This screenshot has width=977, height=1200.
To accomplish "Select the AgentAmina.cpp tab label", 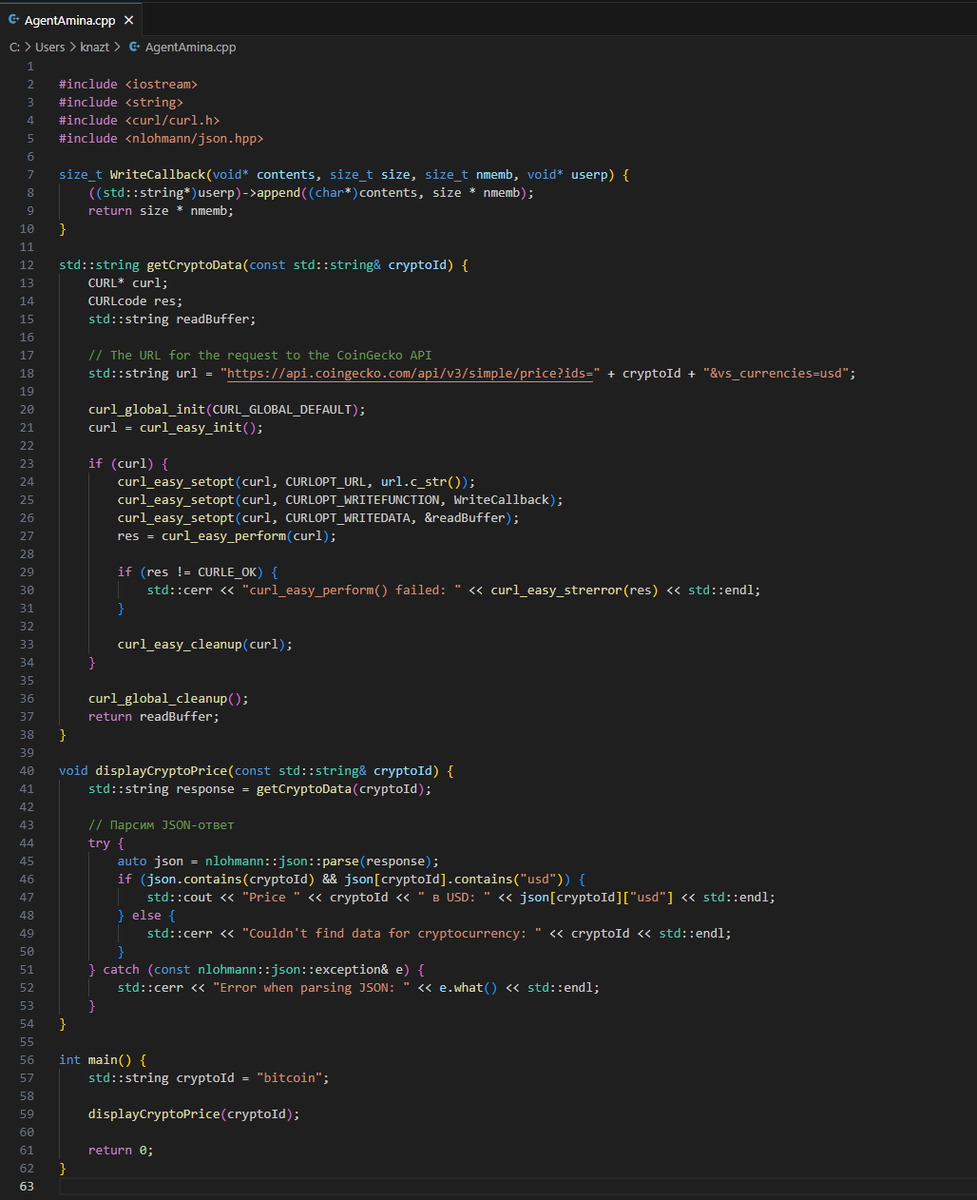I will pyautogui.click(x=70, y=20).
